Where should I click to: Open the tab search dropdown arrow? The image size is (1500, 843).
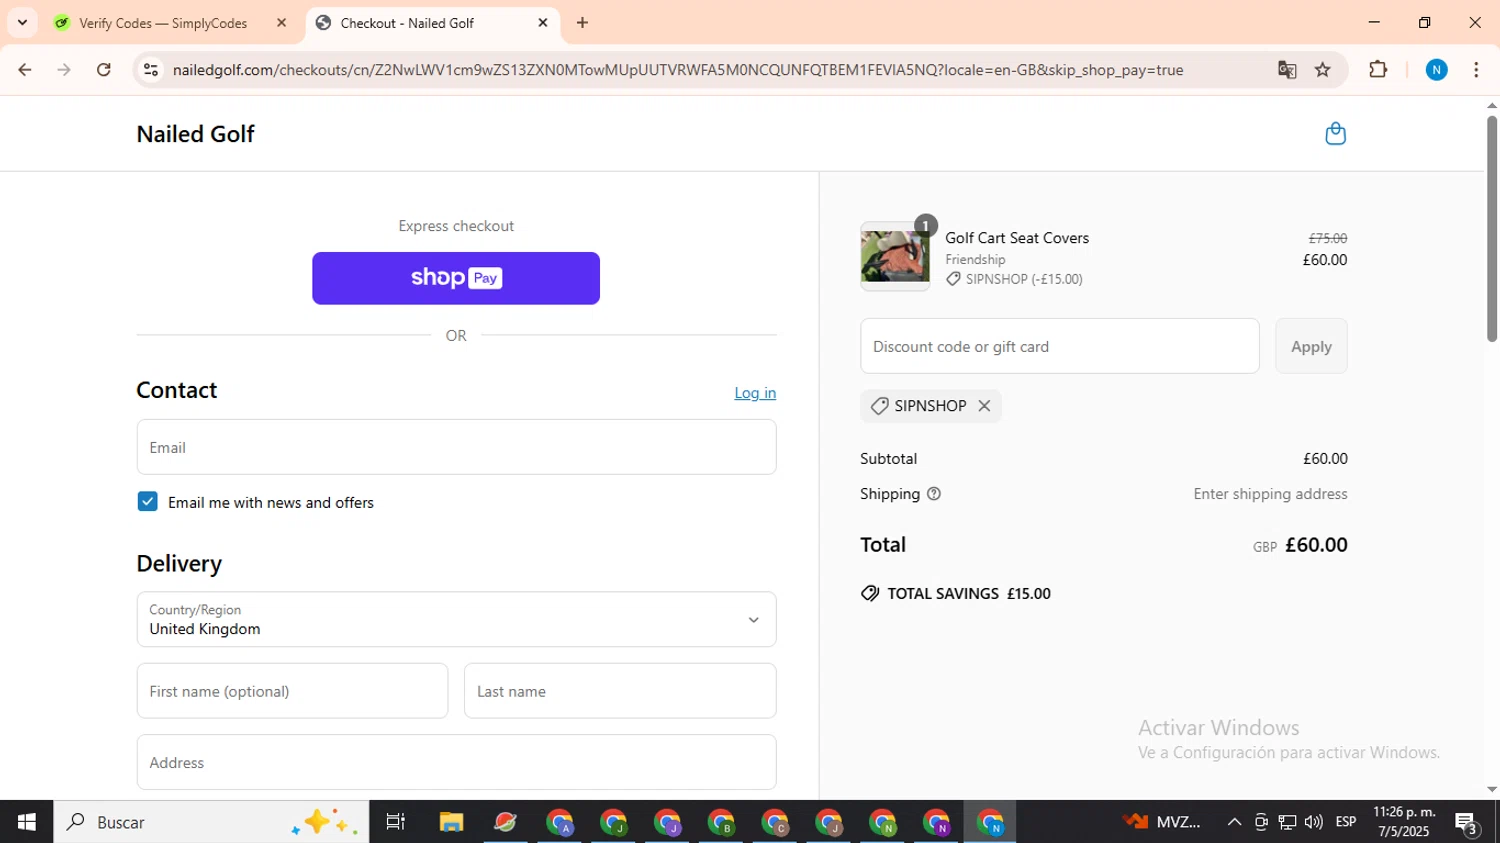pos(22,22)
